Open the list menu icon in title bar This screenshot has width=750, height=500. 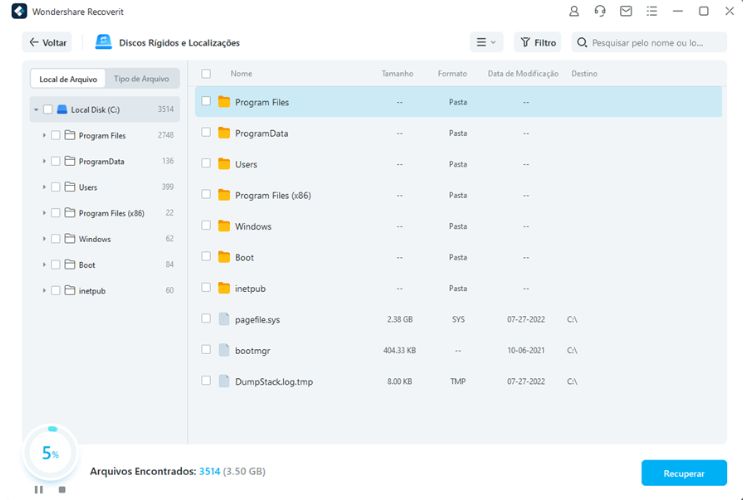[651, 11]
